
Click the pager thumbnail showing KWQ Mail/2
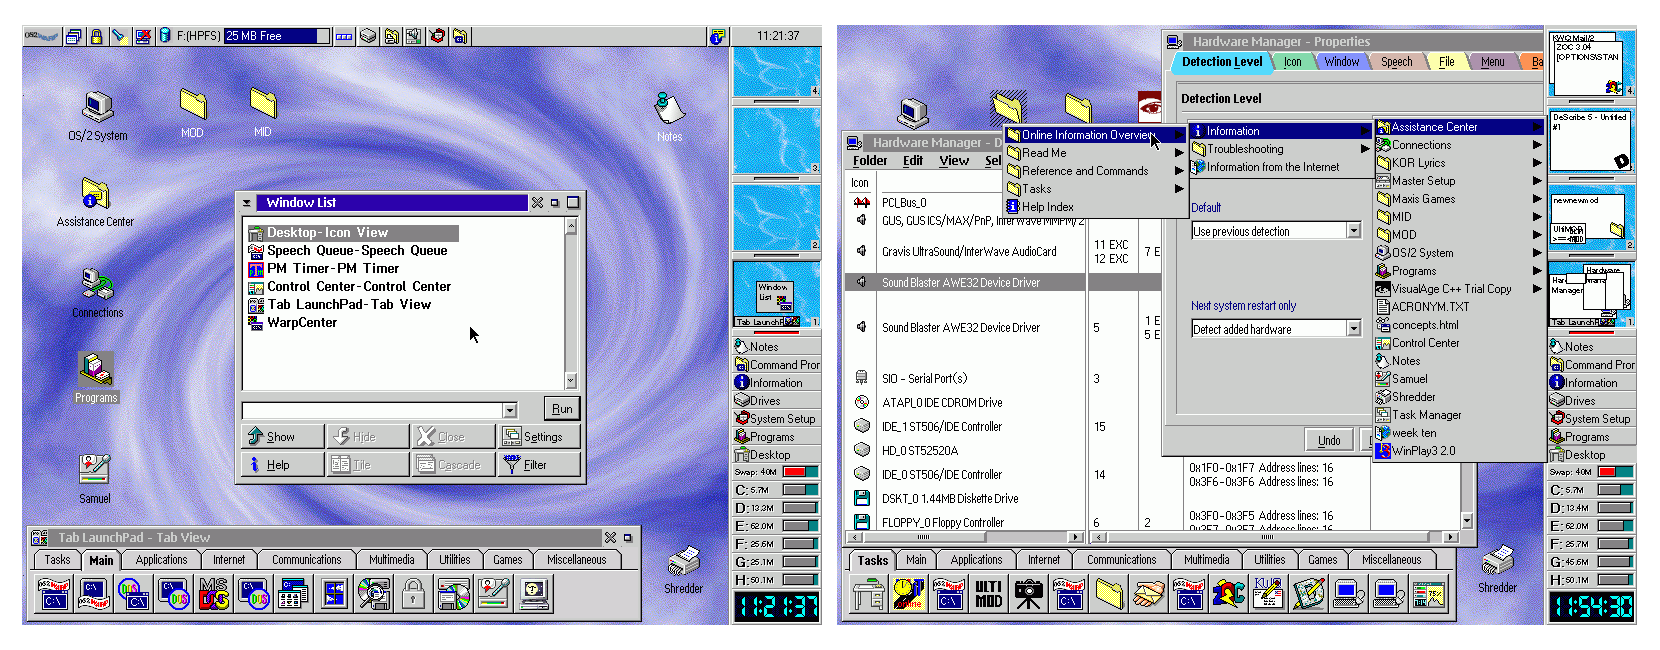[x=1590, y=63]
